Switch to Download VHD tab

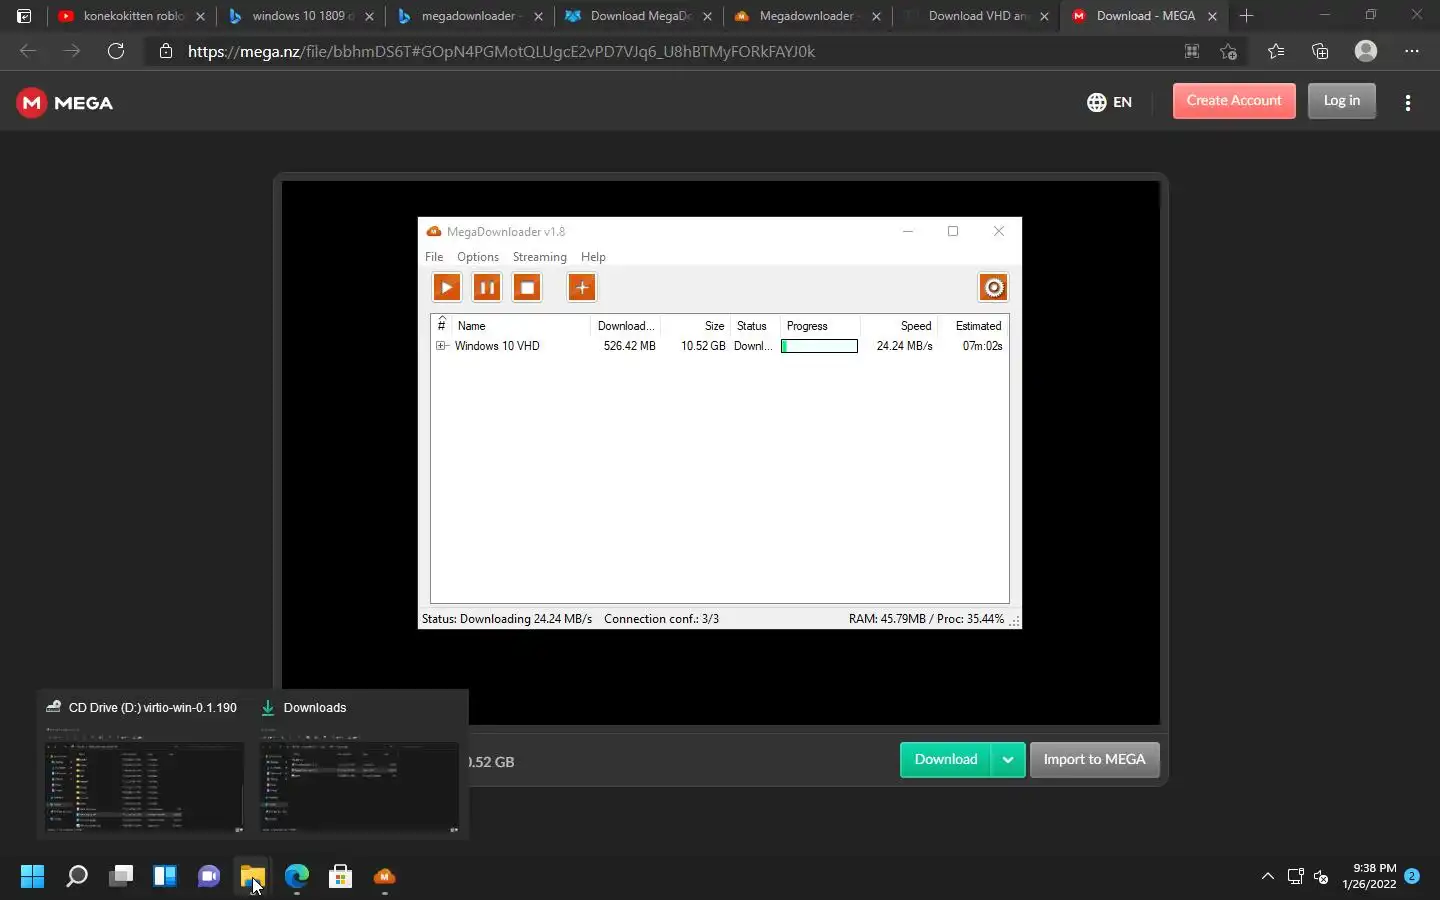coord(977,16)
